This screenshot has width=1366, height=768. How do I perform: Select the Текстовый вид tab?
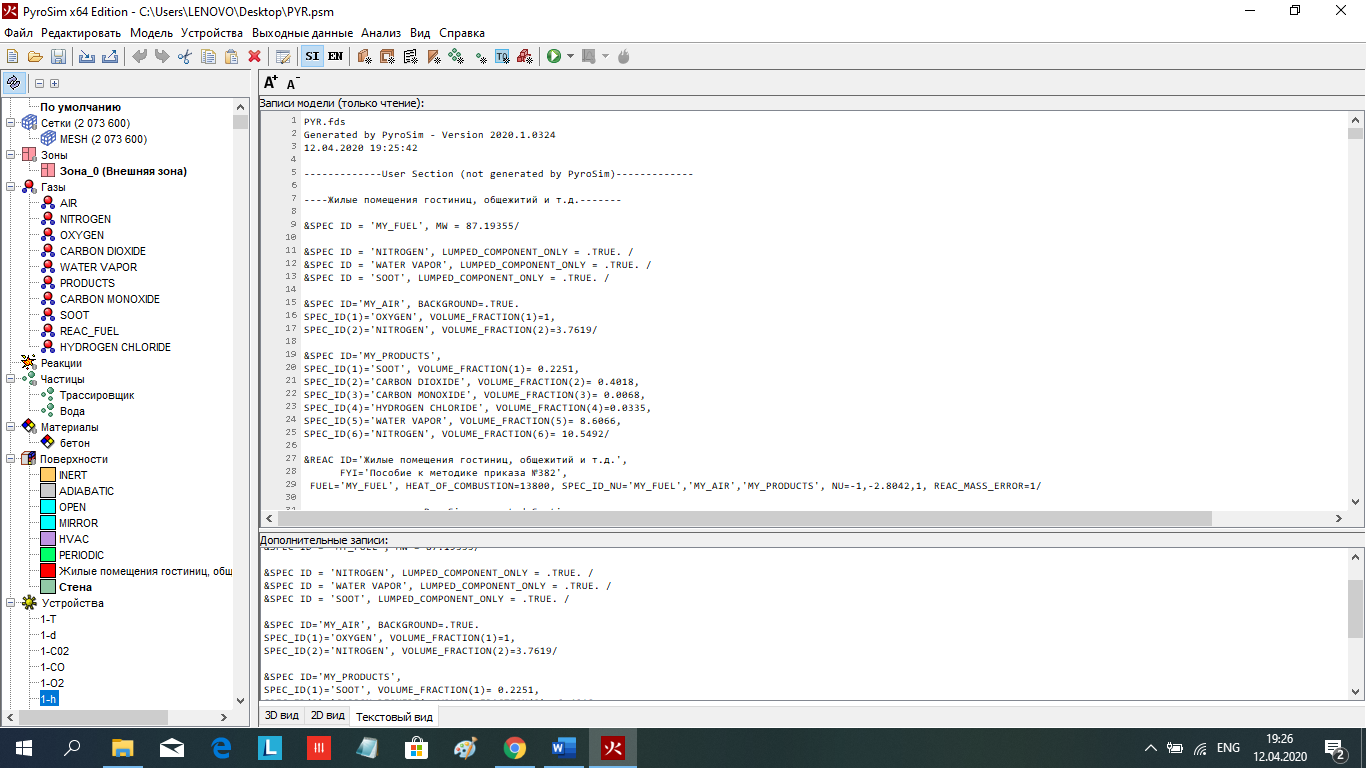click(x=395, y=717)
